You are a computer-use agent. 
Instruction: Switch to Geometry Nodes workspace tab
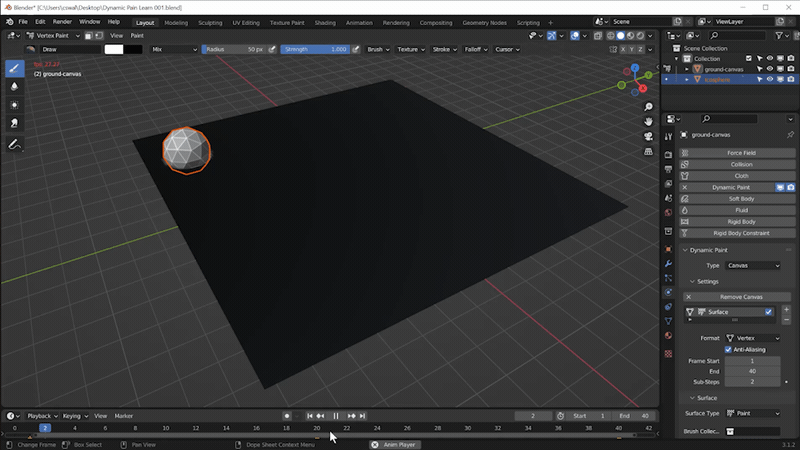[485, 22]
